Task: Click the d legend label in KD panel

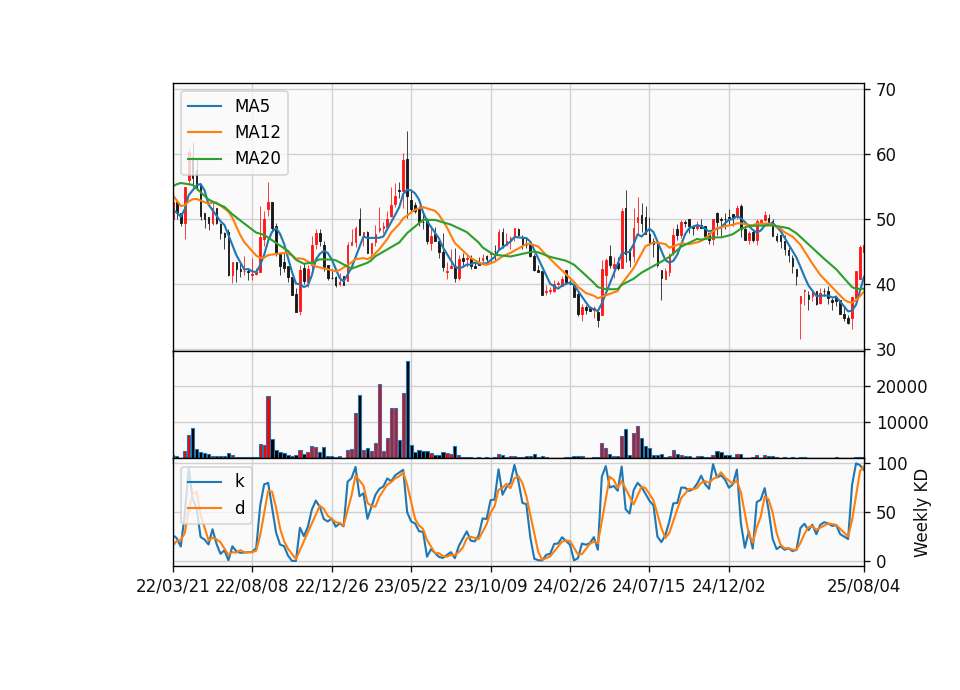Action: tap(239, 508)
